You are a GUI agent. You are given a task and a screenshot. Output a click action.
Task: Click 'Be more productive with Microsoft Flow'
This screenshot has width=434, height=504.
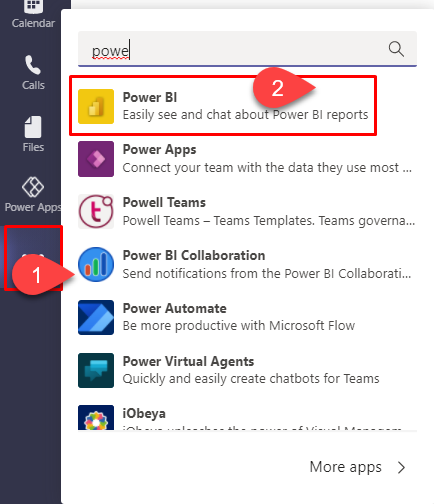click(x=239, y=326)
